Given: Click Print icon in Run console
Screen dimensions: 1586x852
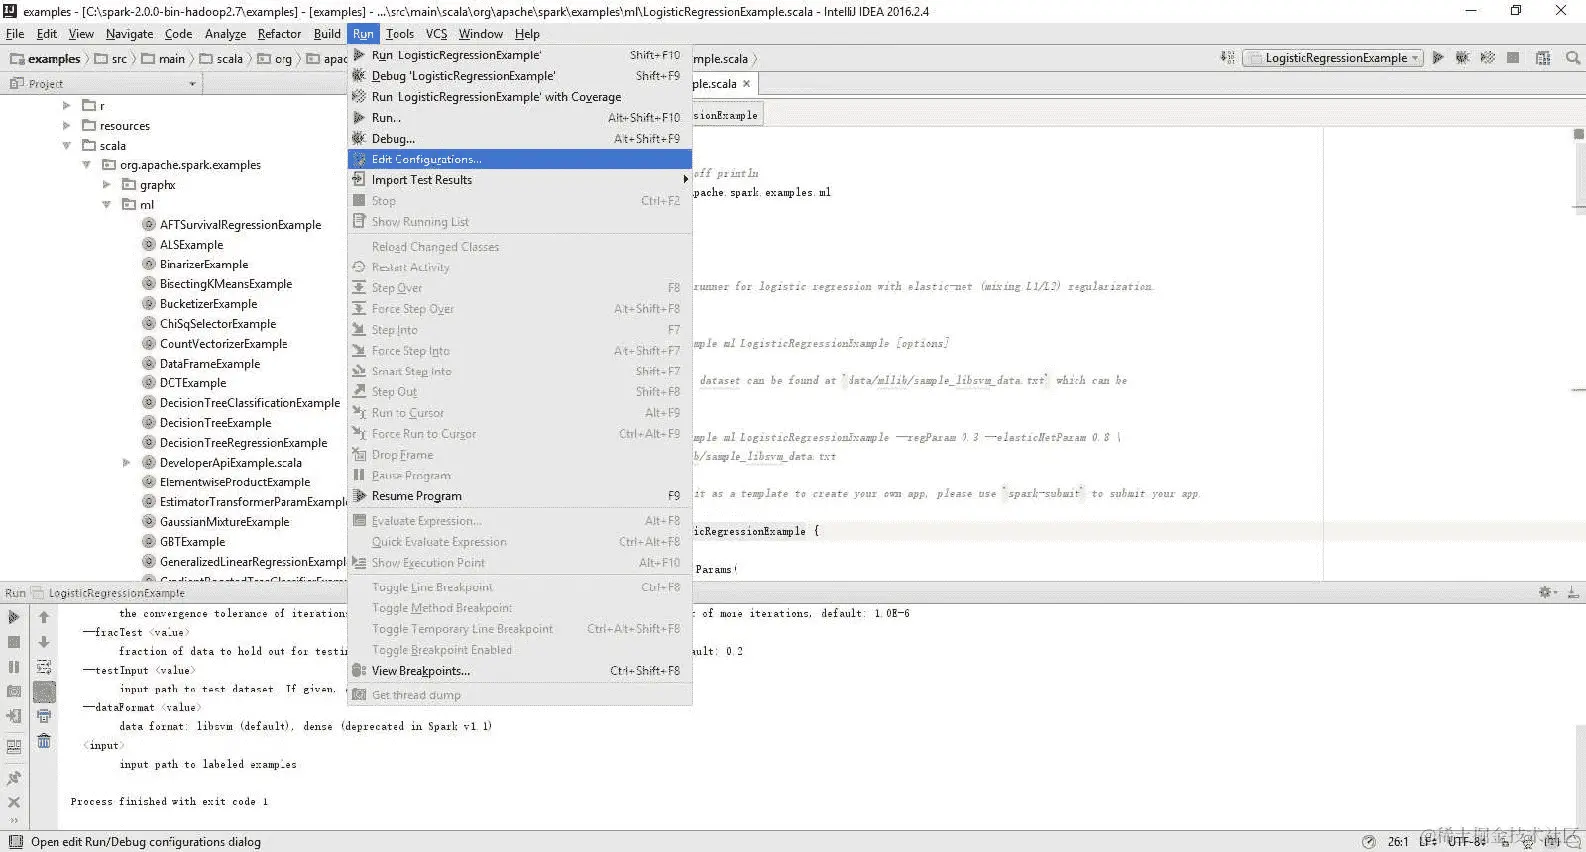Looking at the screenshot, I should coord(44,716).
